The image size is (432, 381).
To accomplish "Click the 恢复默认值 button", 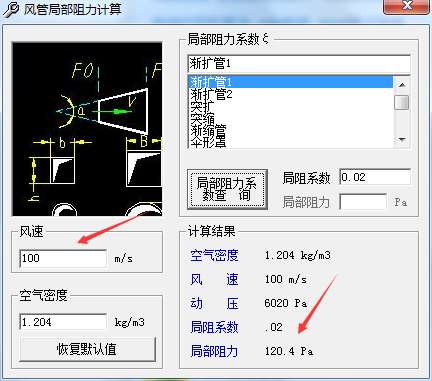I will pyautogui.click(x=87, y=349).
